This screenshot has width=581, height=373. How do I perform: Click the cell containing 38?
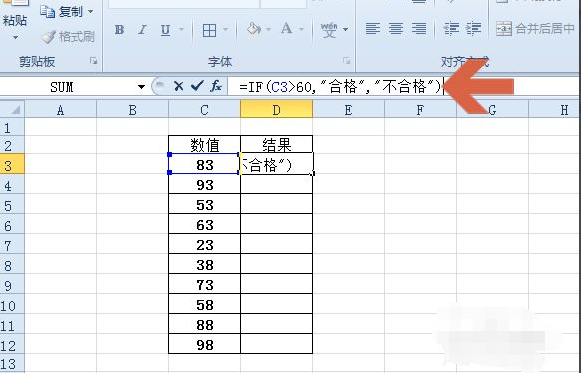[x=204, y=264]
